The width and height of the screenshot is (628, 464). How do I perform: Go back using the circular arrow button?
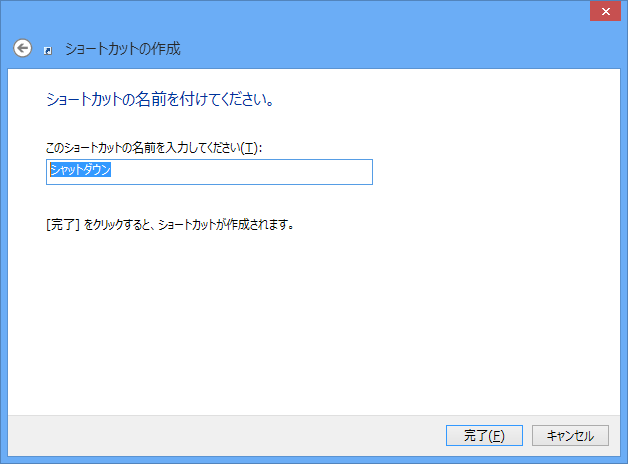point(22,48)
